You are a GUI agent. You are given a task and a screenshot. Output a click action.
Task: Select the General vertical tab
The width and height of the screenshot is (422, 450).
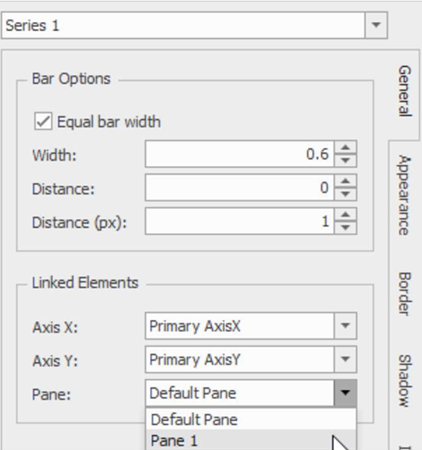pos(404,91)
